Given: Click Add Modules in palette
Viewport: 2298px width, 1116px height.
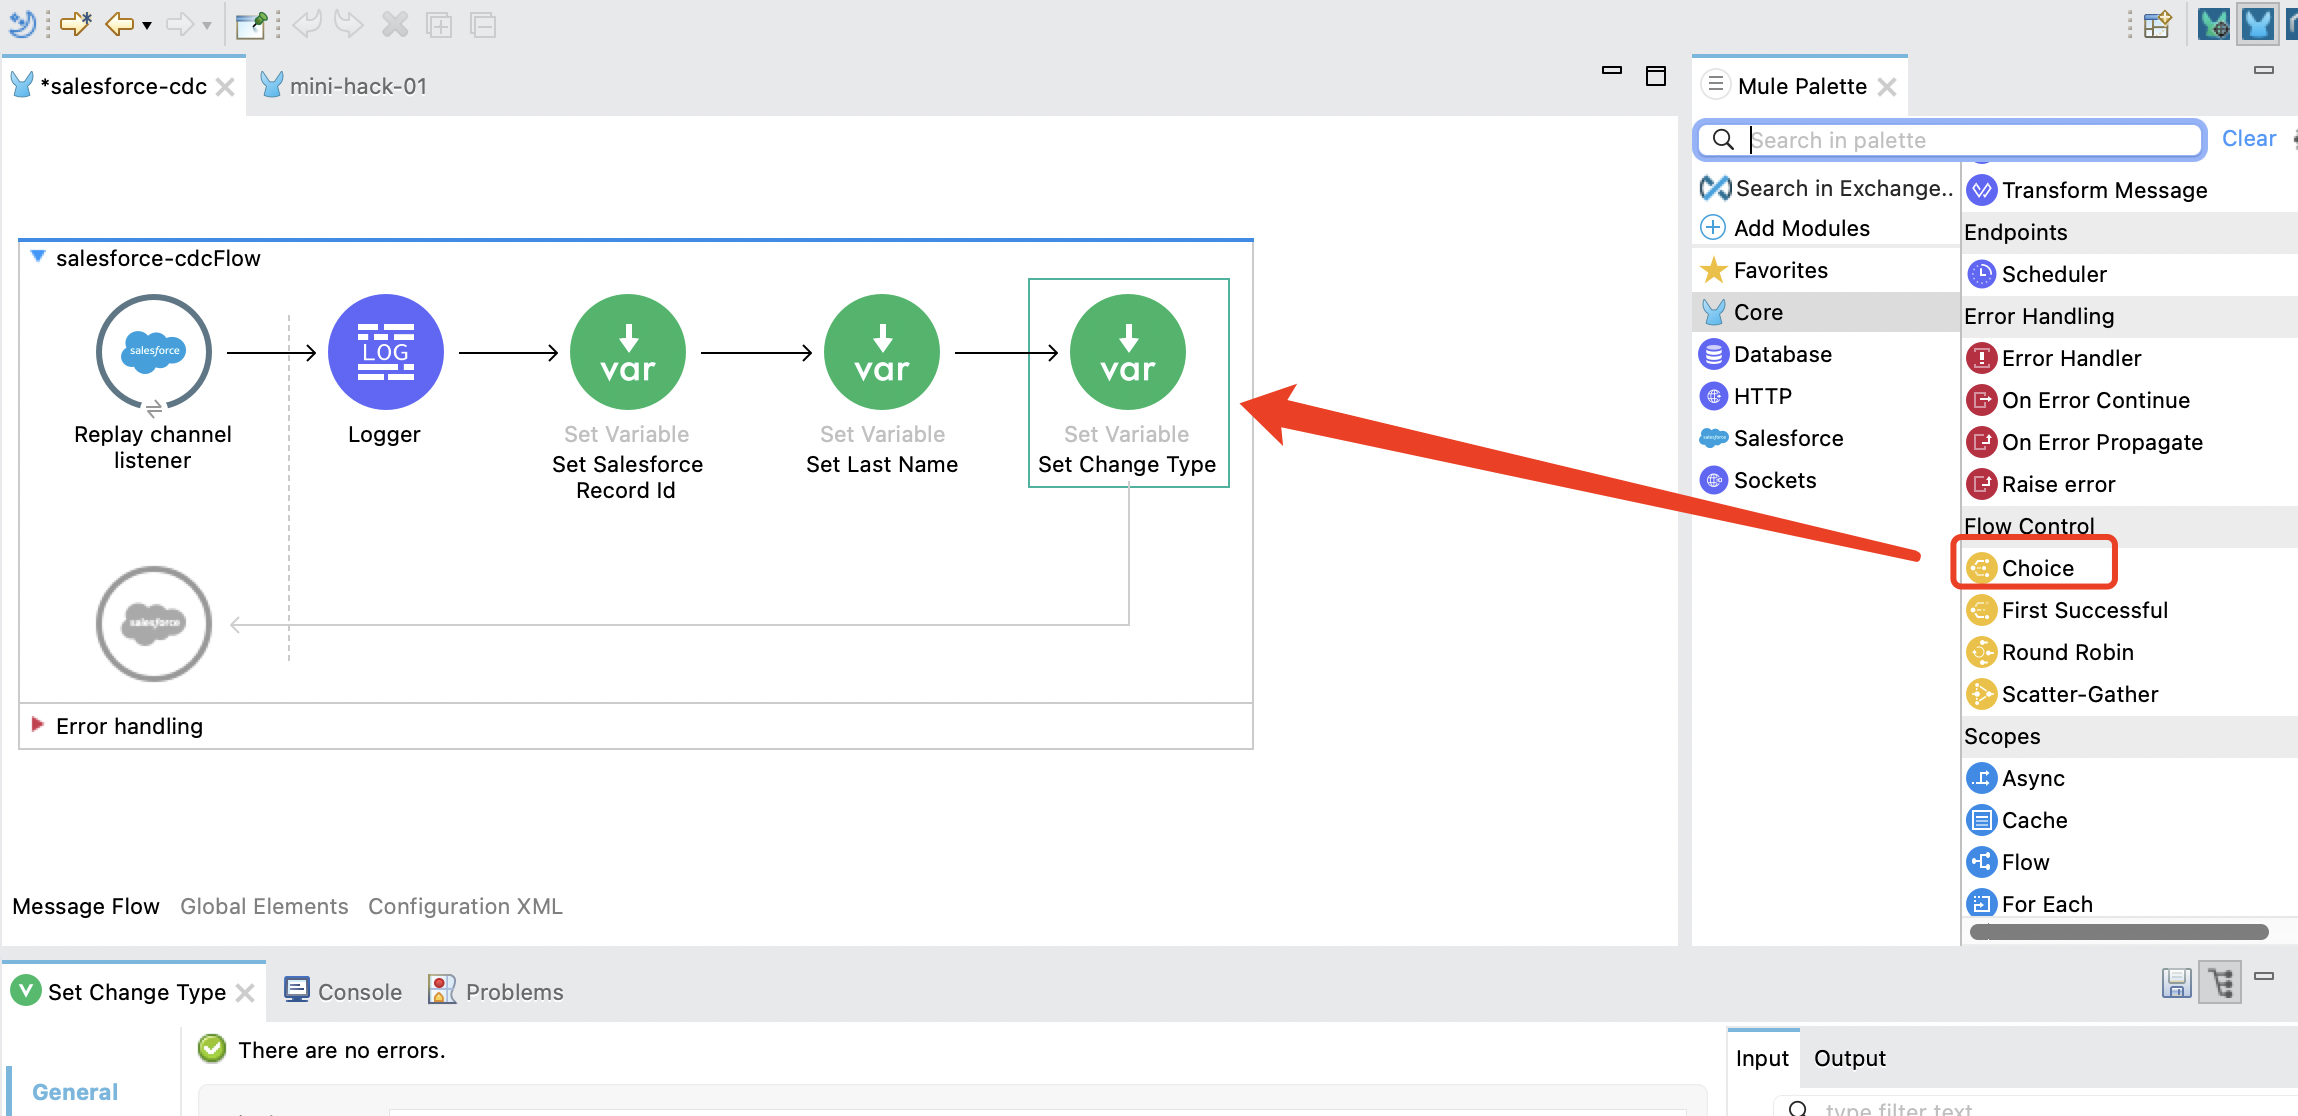Looking at the screenshot, I should point(1785,228).
